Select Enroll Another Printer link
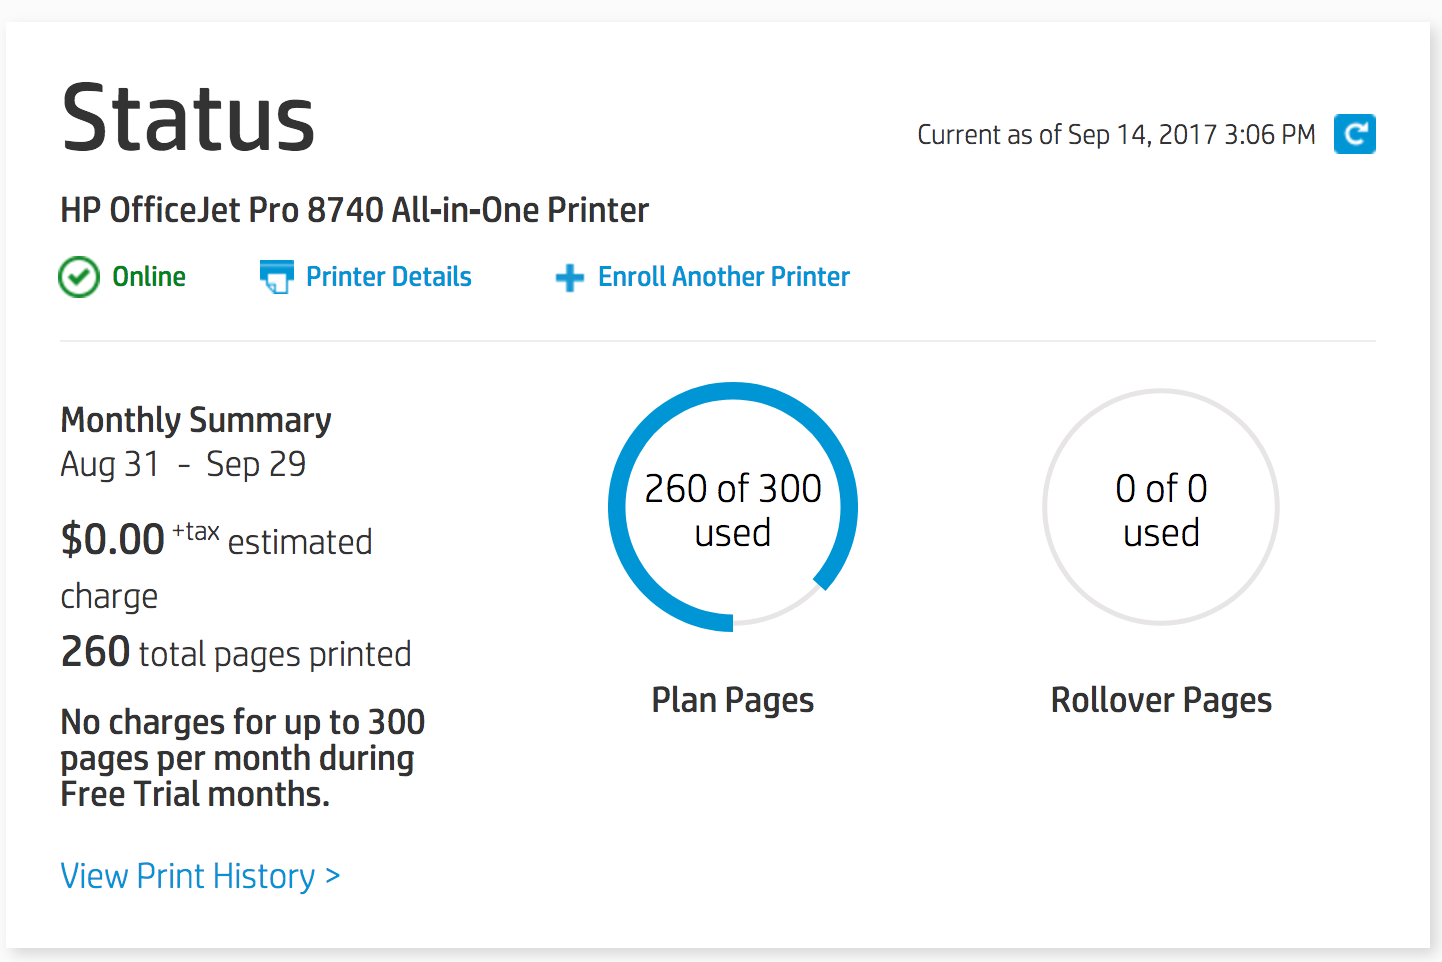 pyautogui.click(x=724, y=277)
